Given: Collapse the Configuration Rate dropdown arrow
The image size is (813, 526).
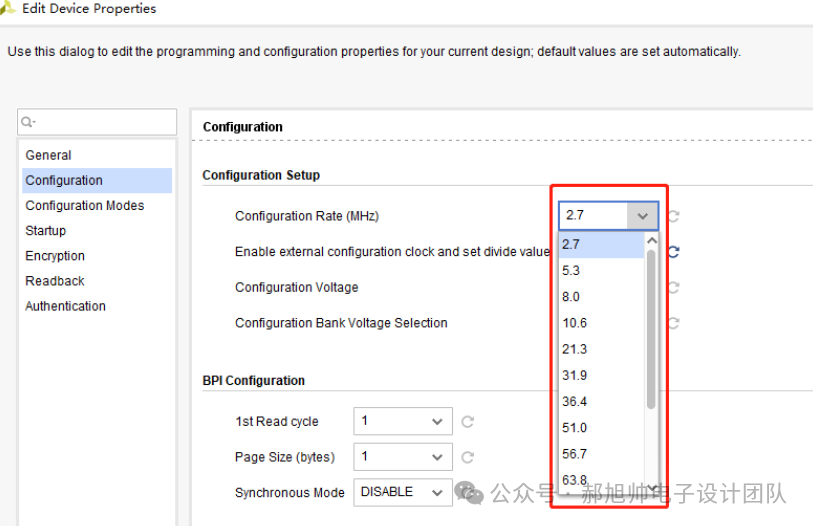Looking at the screenshot, I should pyautogui.click(x=642, y=216).
